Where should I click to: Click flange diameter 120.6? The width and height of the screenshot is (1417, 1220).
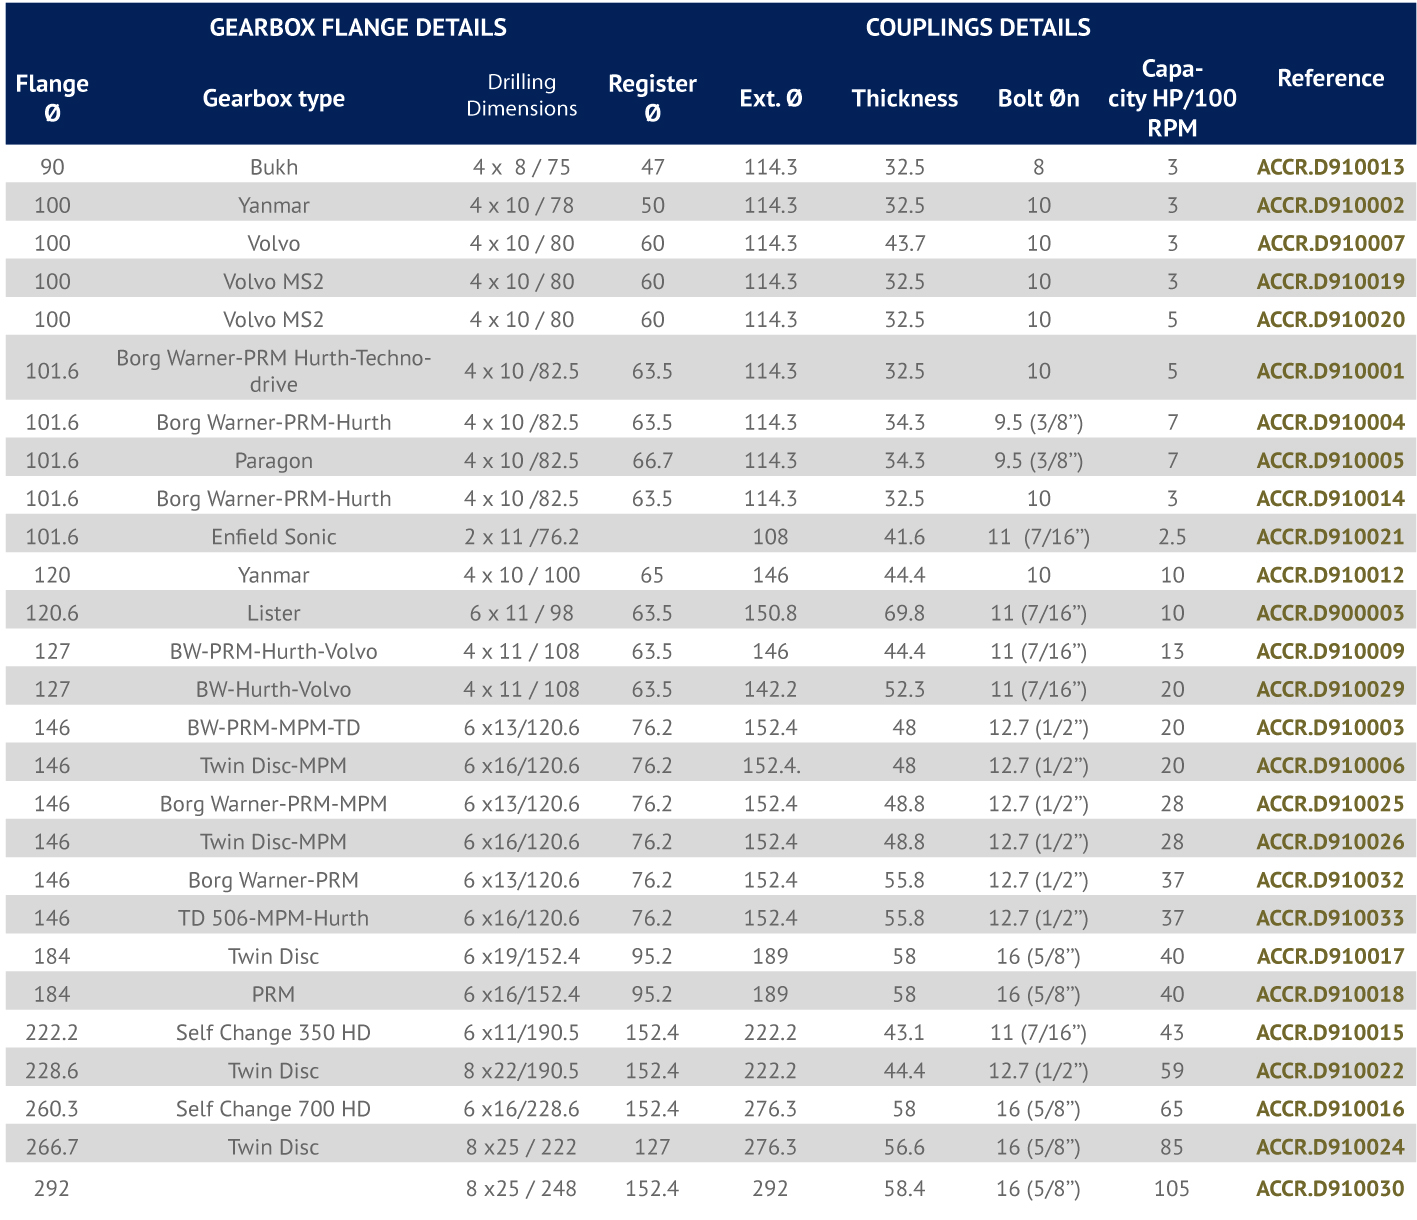pos(52,613)
